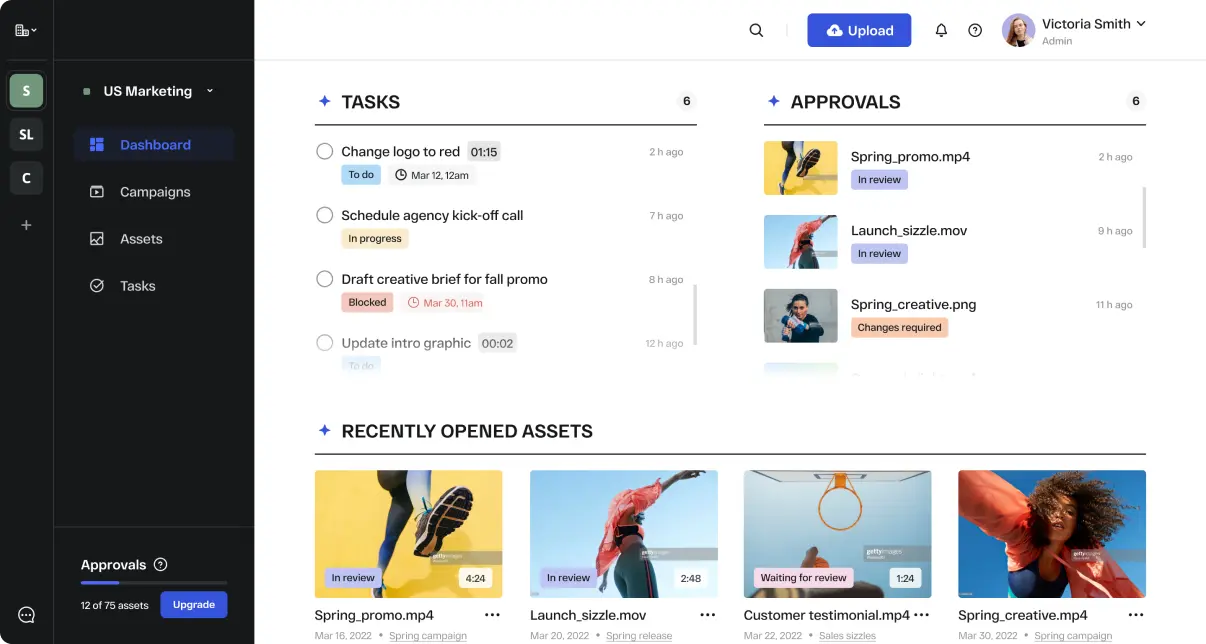Open the Spring_promo.mp4 overflow menu

pos(492,615)
